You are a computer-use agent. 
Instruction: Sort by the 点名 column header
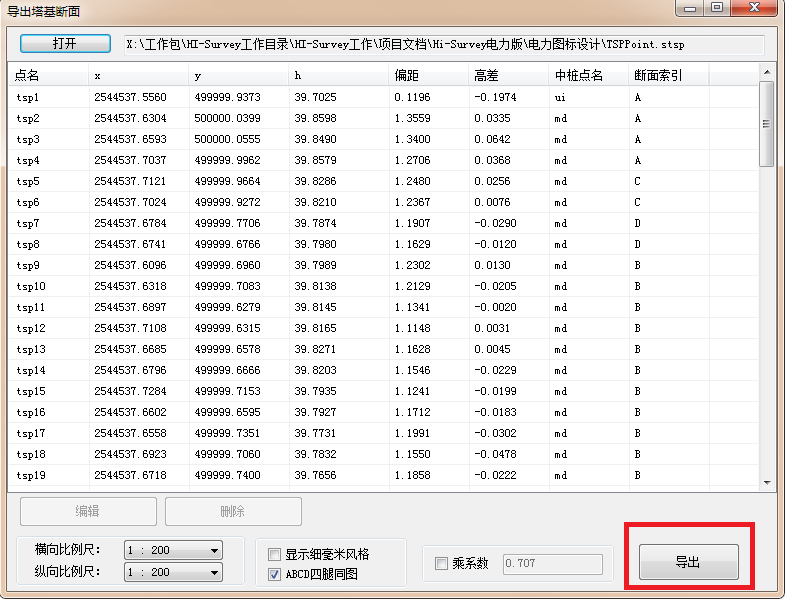(x=49, y=75)
